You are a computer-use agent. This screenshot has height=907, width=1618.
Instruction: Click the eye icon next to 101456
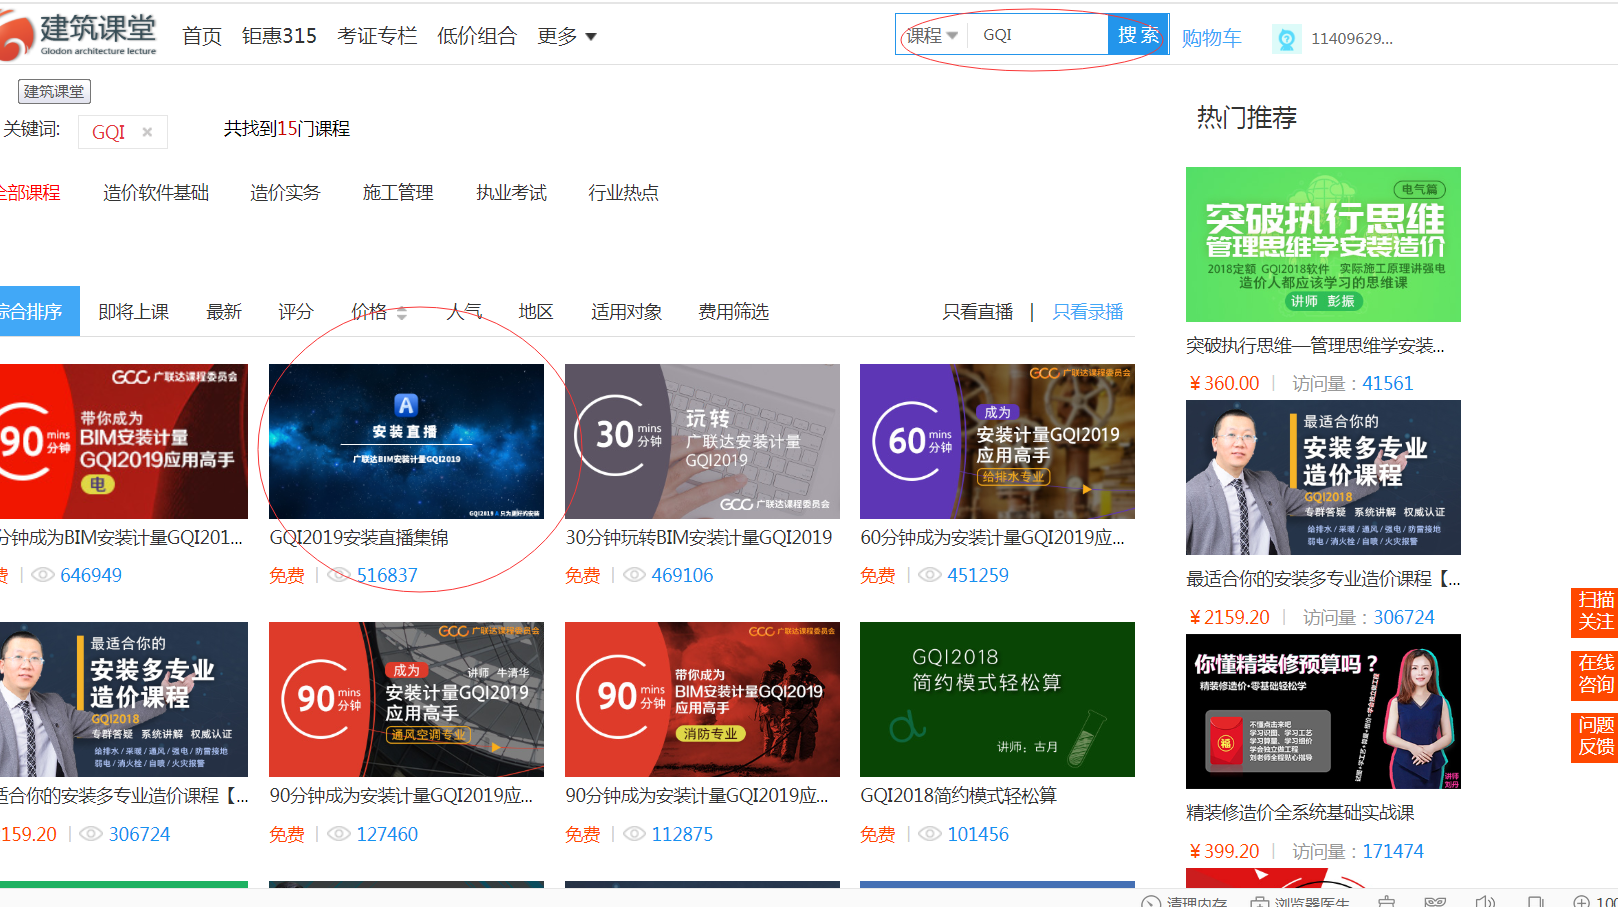pos(930,834)
